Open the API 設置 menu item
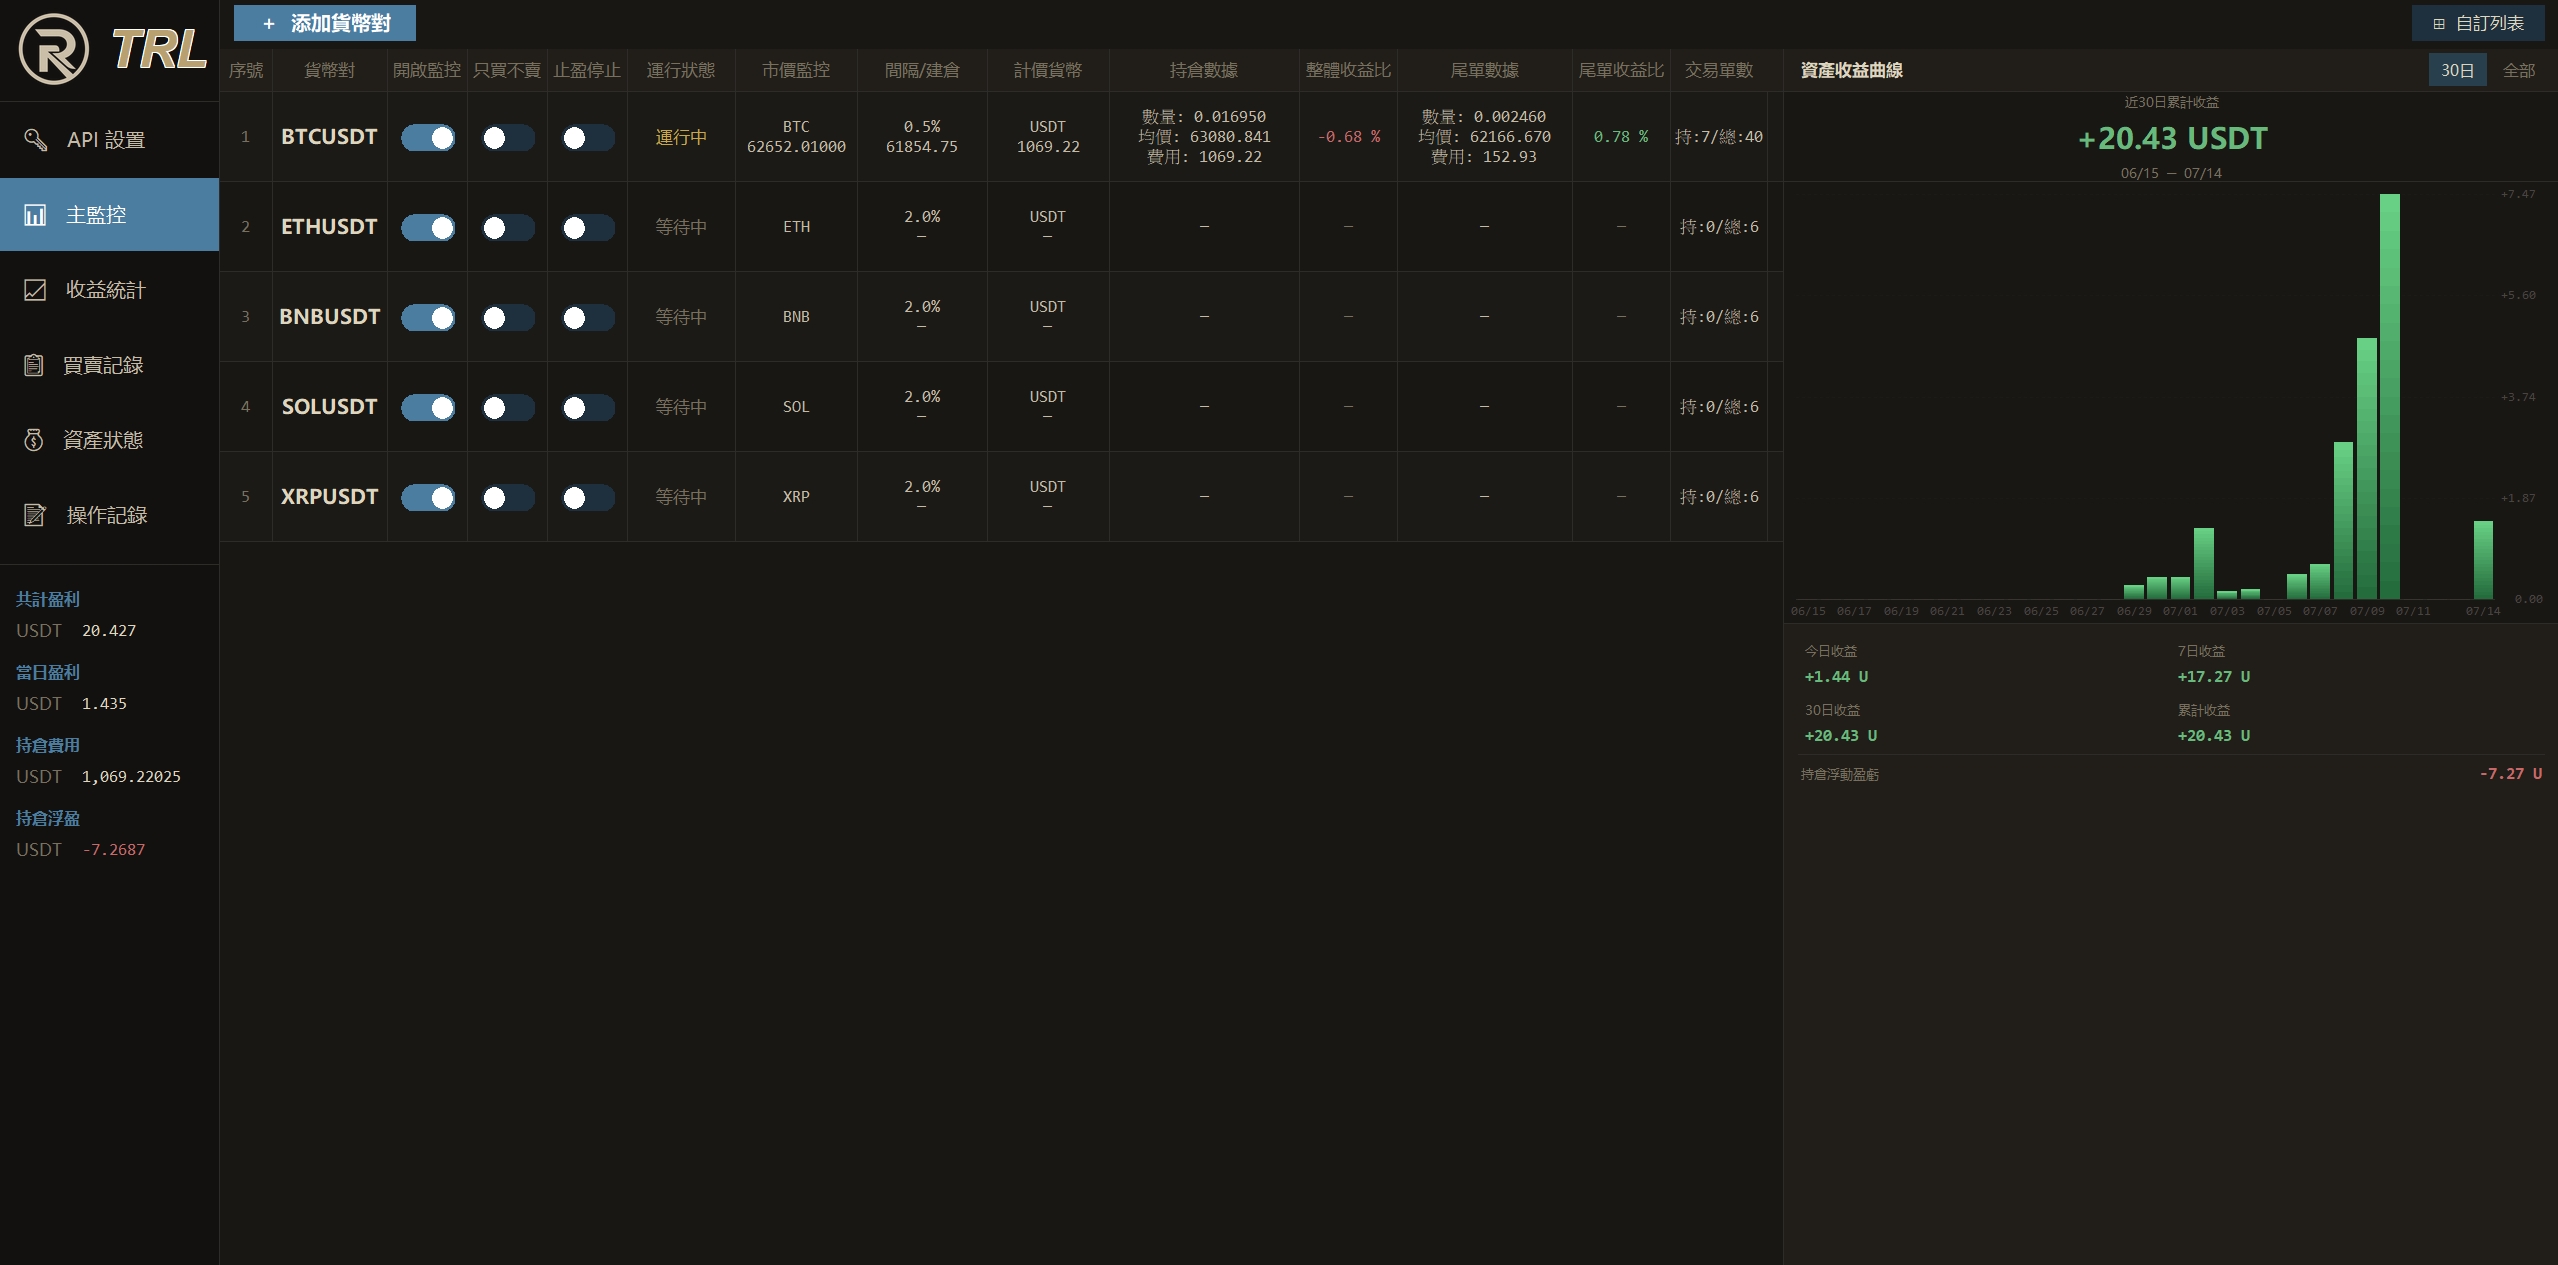2558x1265 pixels. click(109, 139)
